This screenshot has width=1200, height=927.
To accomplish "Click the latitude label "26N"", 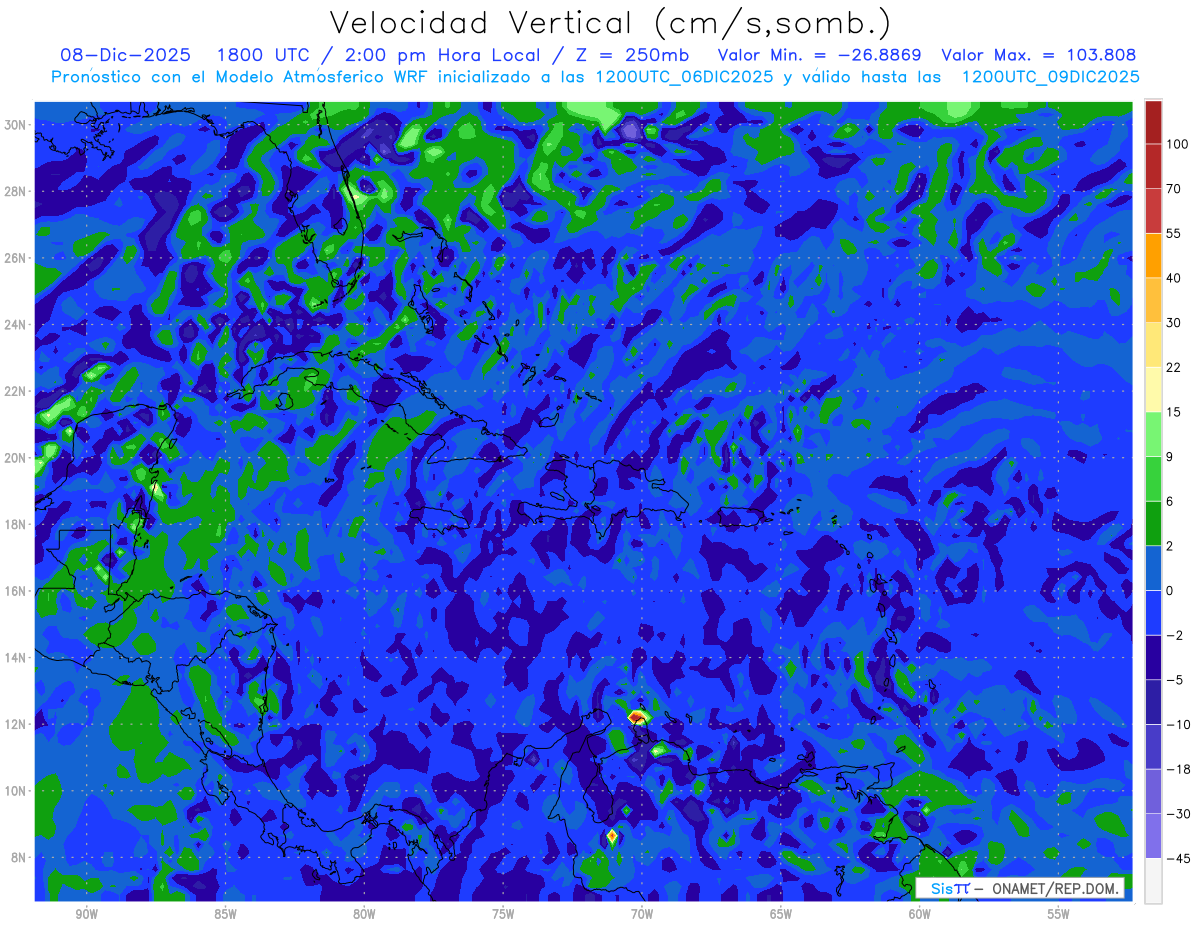I will 17,258.
